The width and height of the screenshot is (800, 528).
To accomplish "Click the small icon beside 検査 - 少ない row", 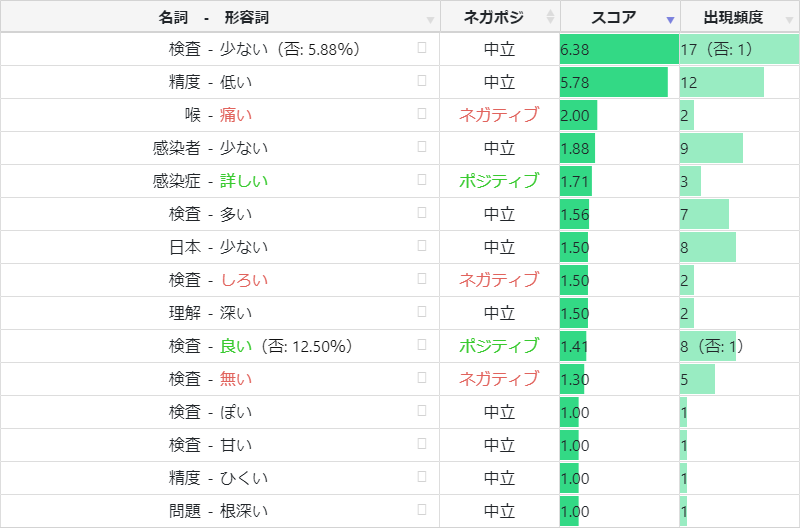I will [422, 48].
